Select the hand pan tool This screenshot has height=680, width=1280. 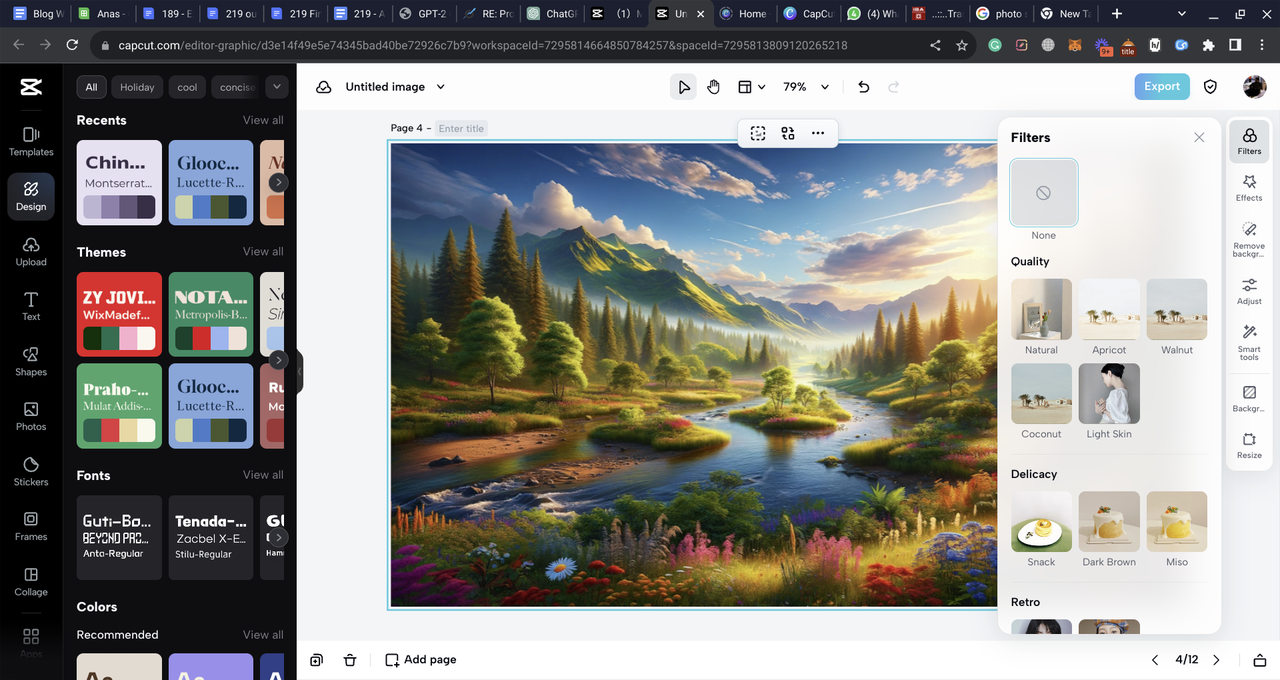713,87
